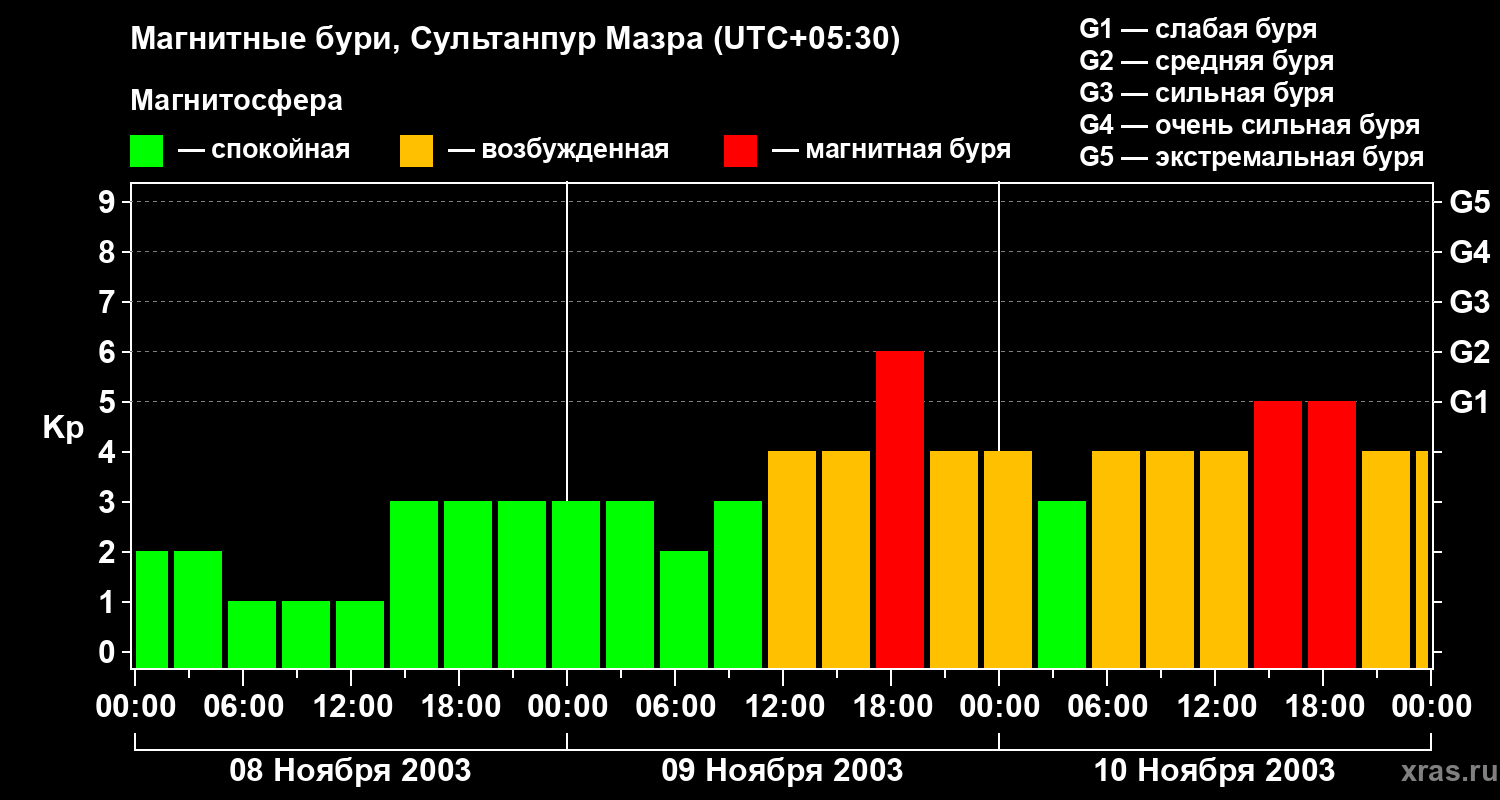Click the green «спокойная» legend swatch
The image size is (1500, 800).
[x=147, y=151]
